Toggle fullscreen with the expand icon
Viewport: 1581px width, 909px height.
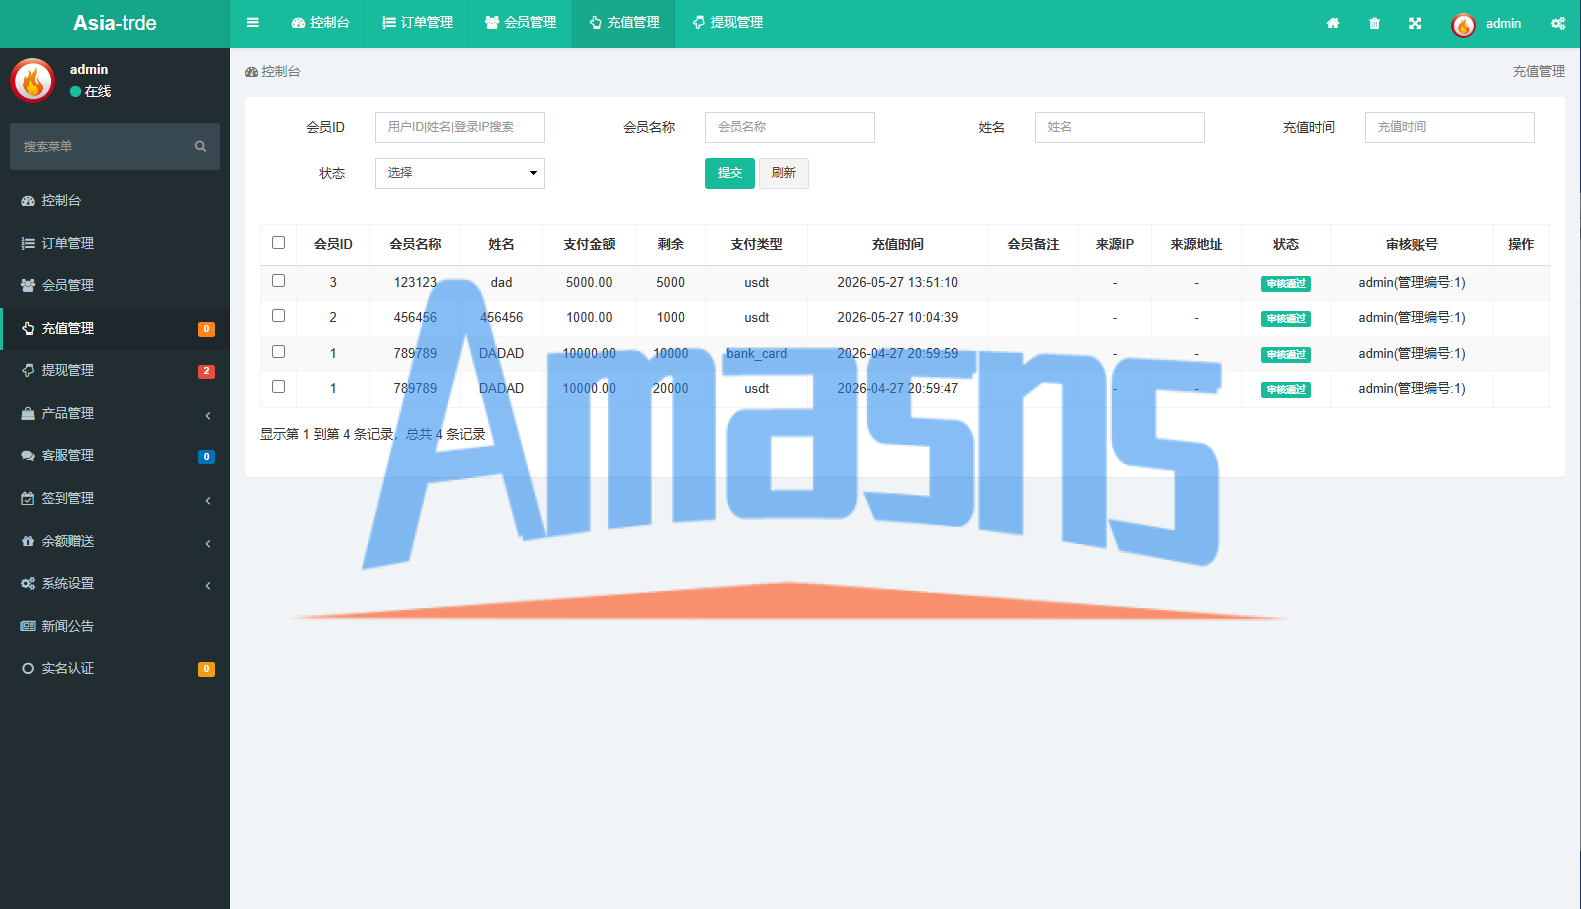[x=1415, y=23]
